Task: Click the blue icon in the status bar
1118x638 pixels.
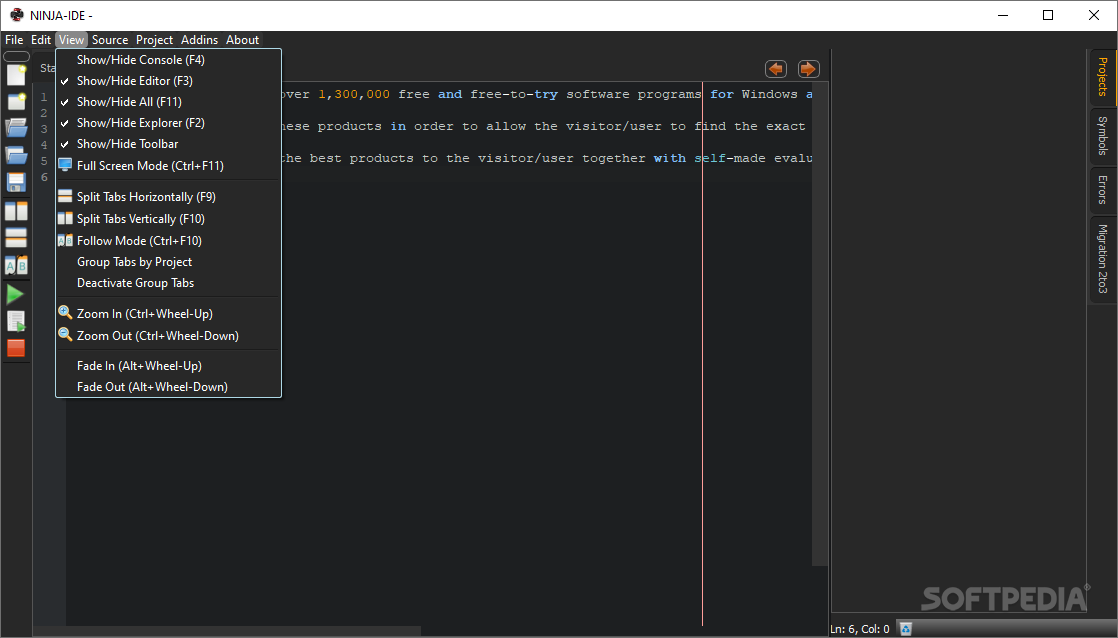Action: (x=906, y=629)
